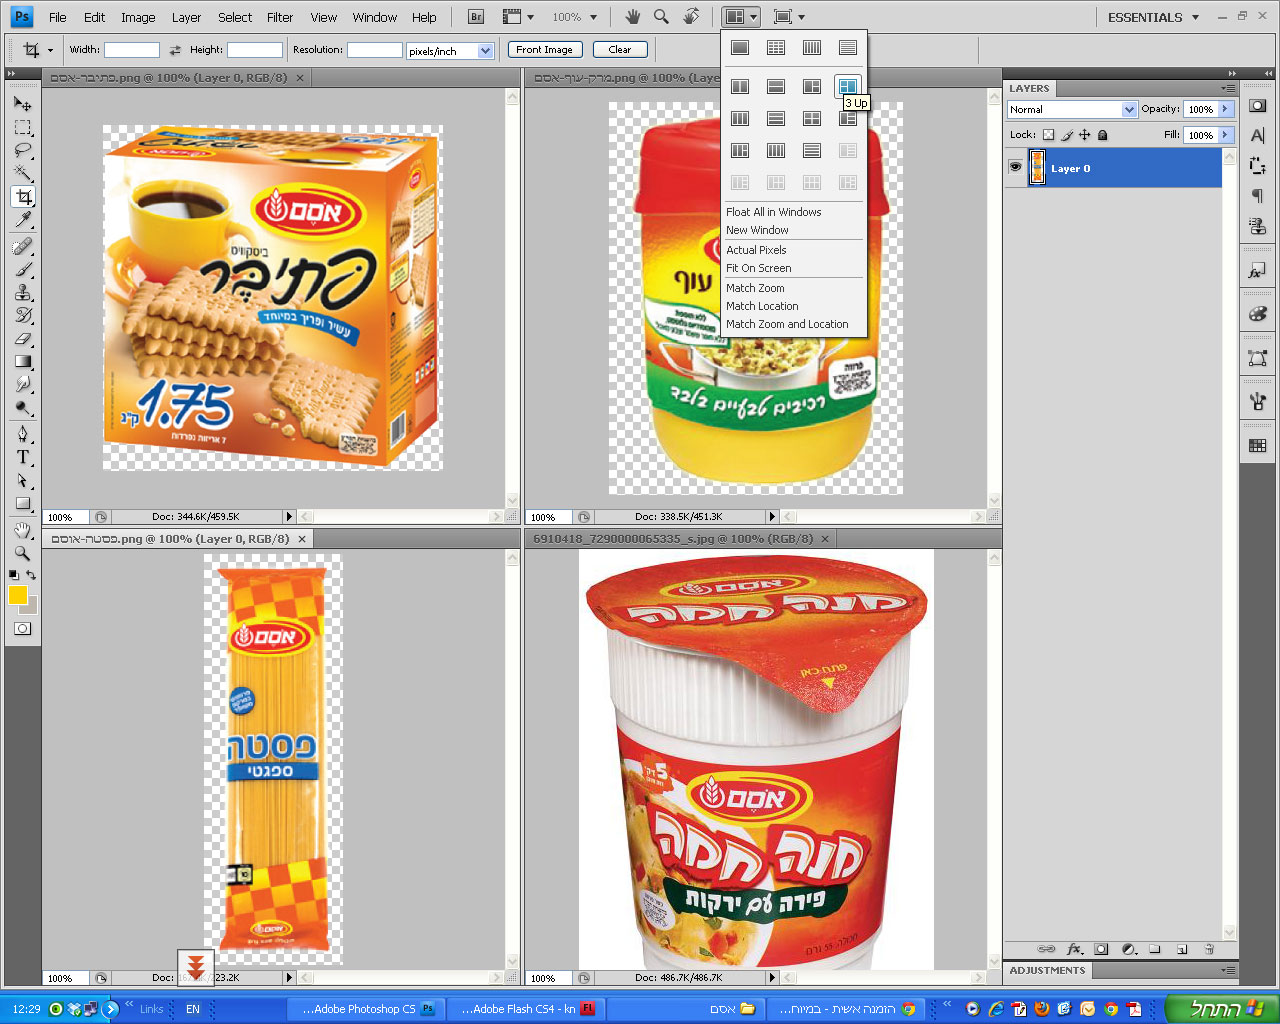The image size is (1280, 1024).
Task: Open the Opacity slider arrow
Action: click(1225, 109)
